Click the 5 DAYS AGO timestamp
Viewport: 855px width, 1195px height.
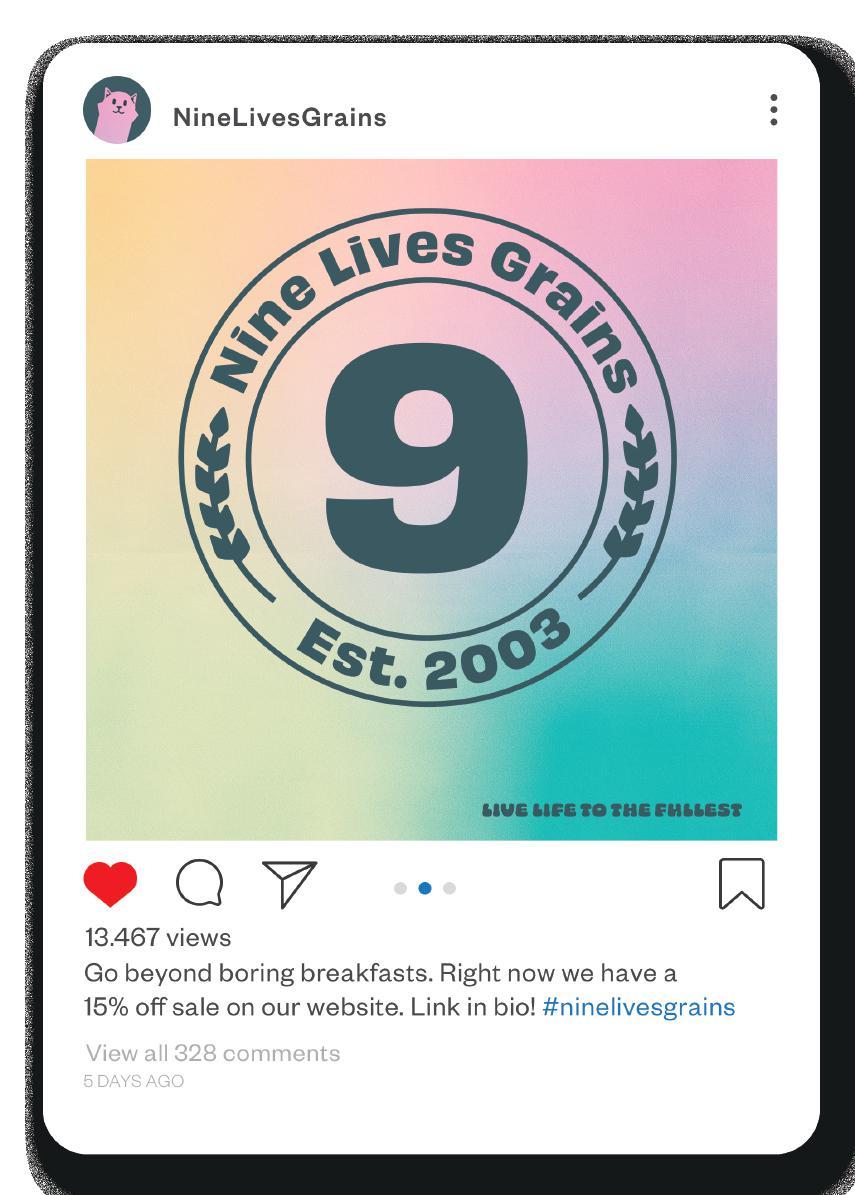(x=133, y=1081)
